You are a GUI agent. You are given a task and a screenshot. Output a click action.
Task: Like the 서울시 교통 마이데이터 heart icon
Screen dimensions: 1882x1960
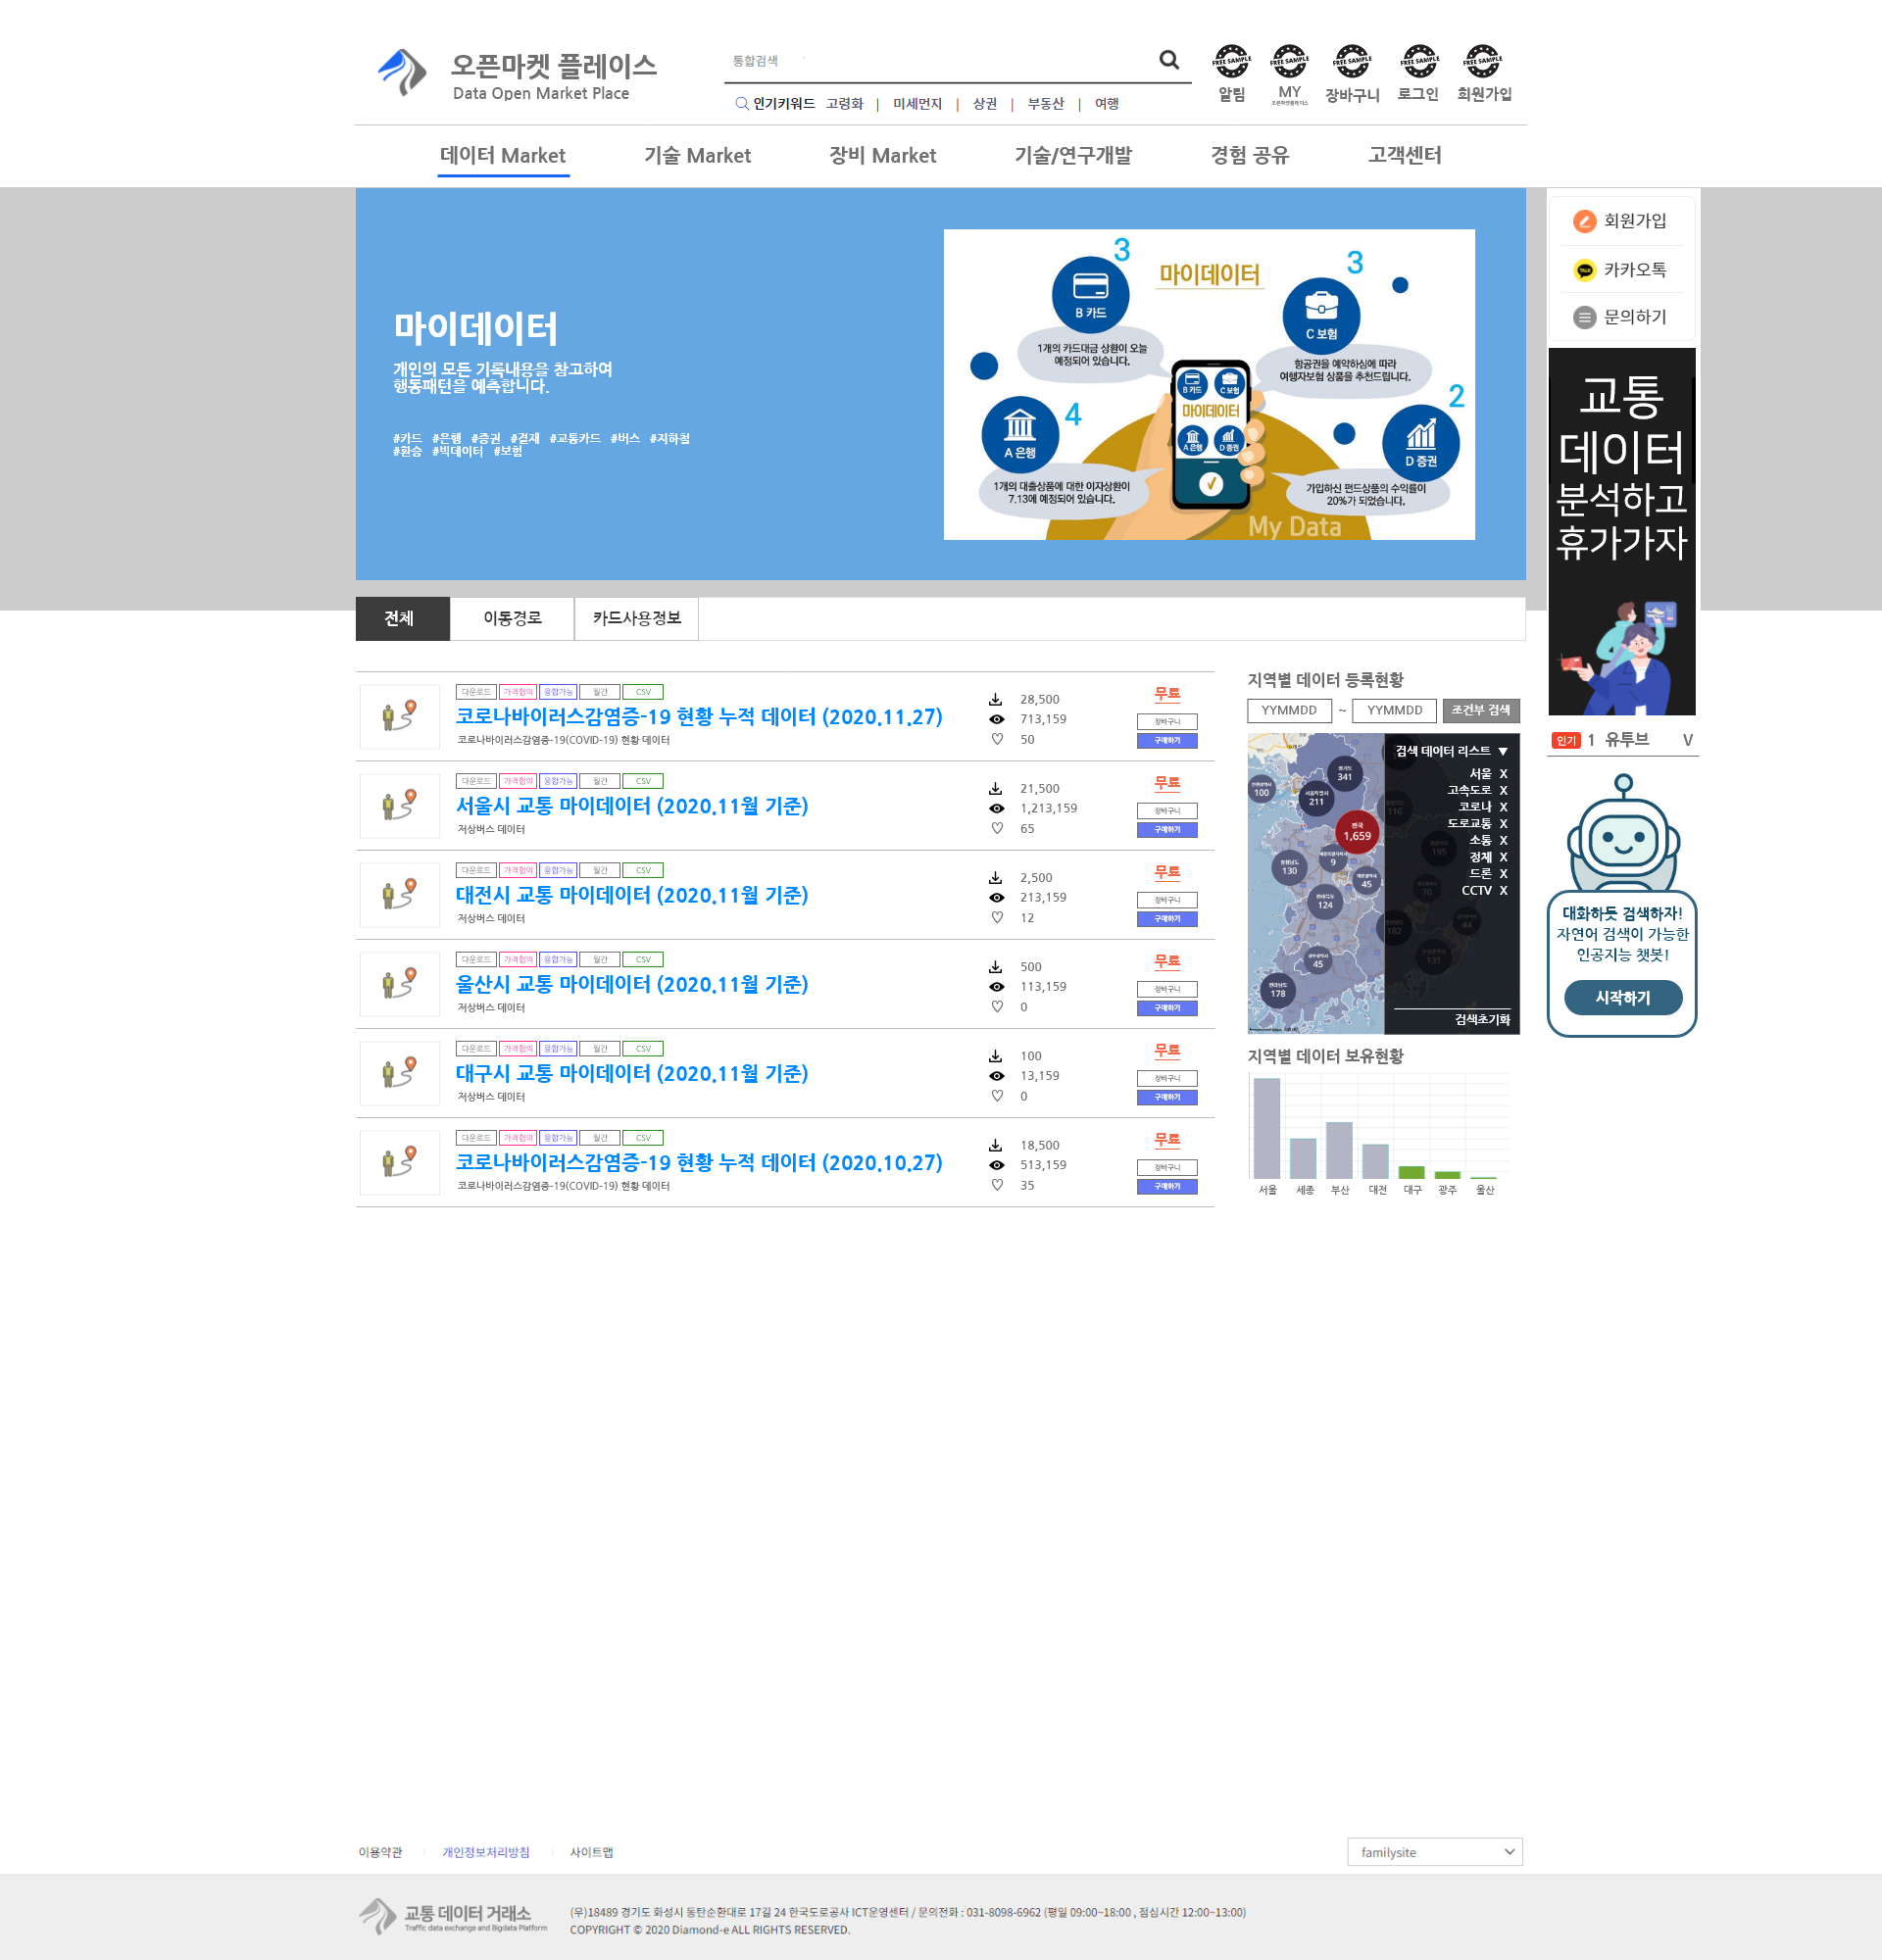[997, 828]
